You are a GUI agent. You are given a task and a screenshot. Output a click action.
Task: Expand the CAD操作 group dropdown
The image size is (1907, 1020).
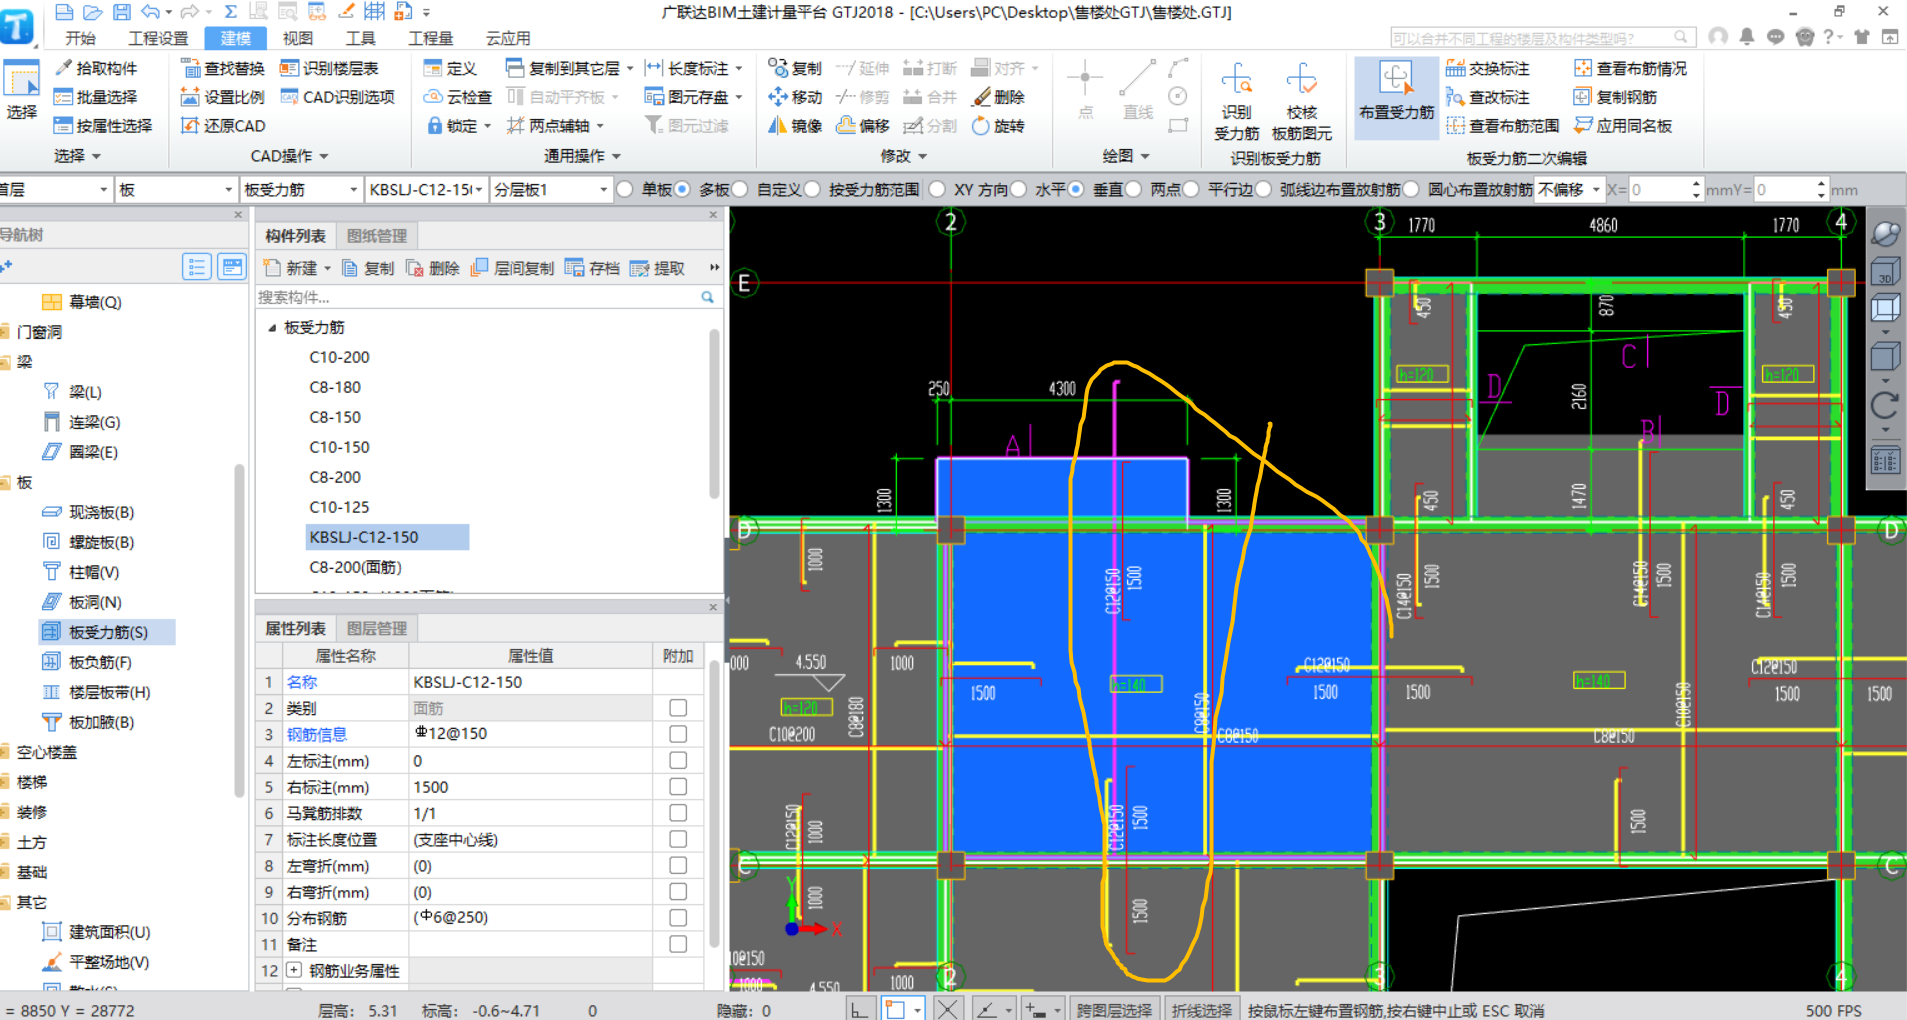324,156
